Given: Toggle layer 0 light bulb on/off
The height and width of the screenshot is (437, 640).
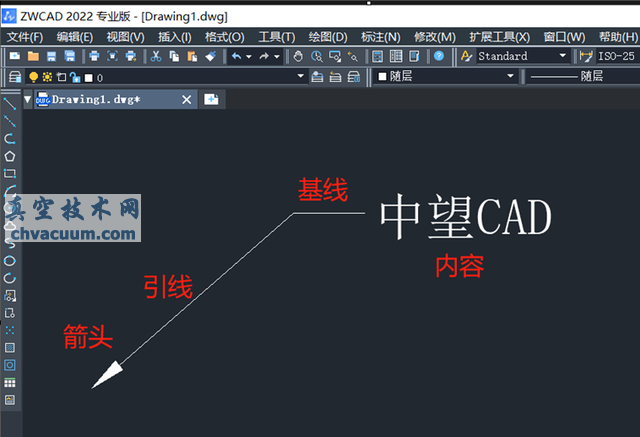Looking at the screenshot, I should point(33,76).
